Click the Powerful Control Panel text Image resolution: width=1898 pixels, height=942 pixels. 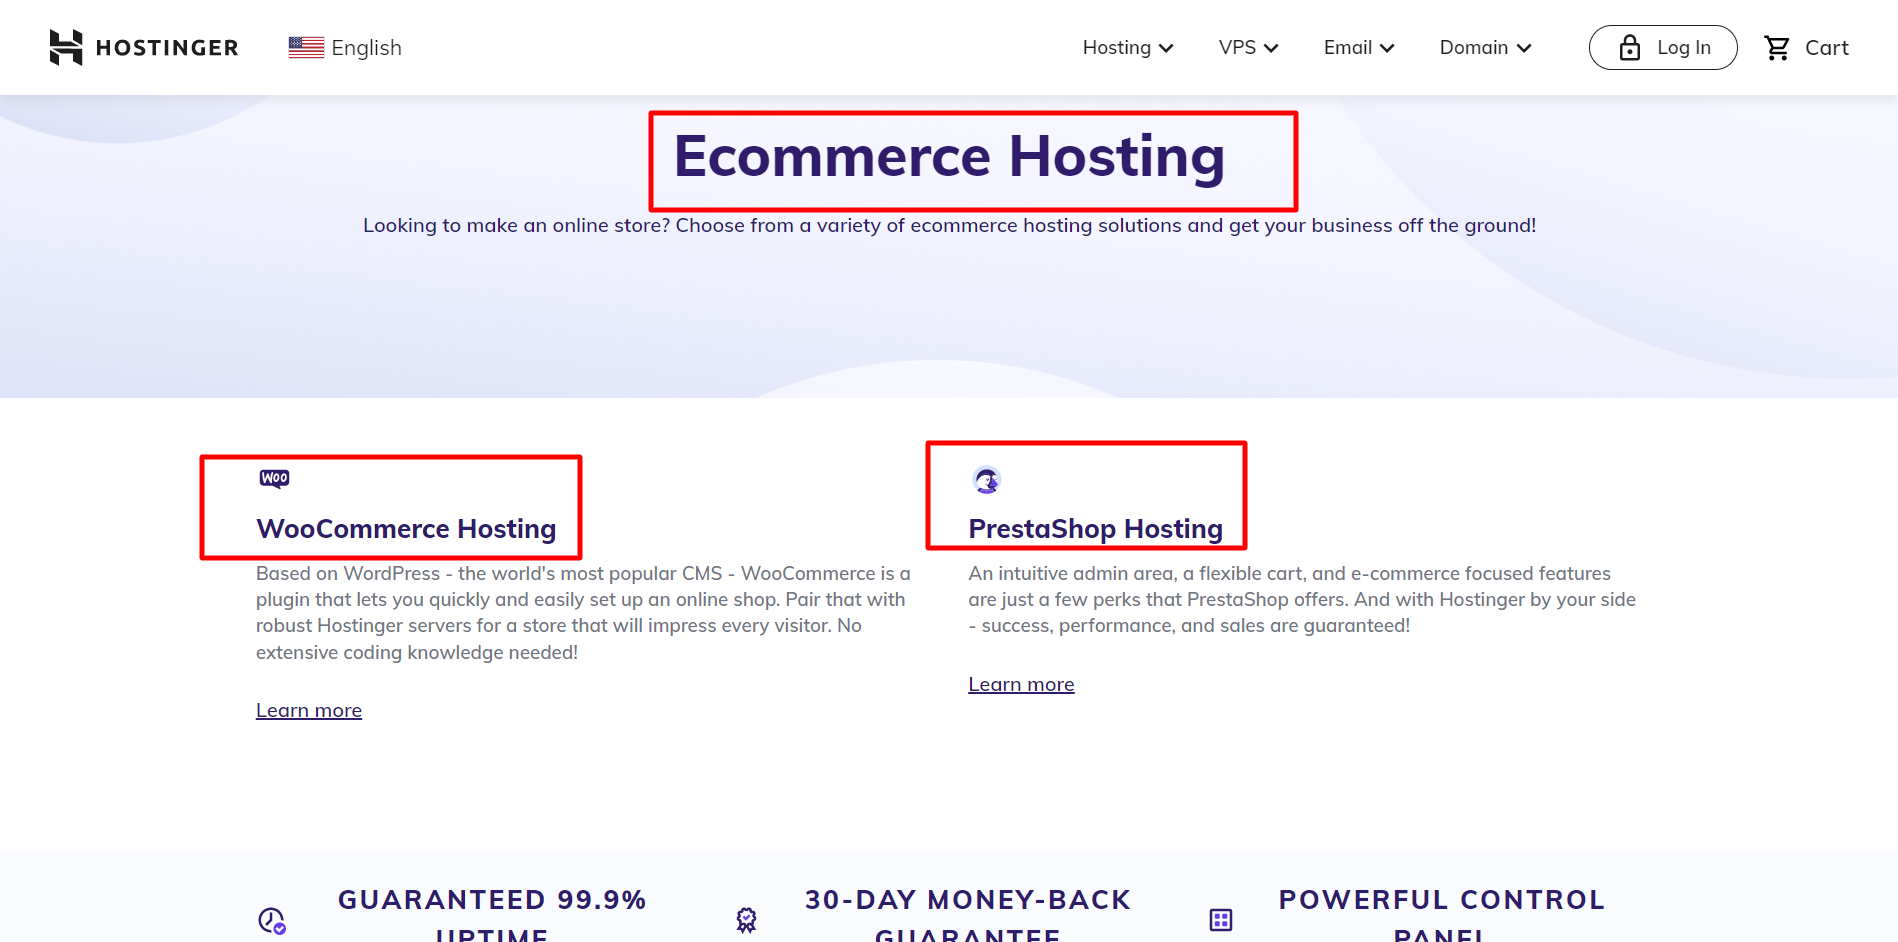[x=1441, y=915]
